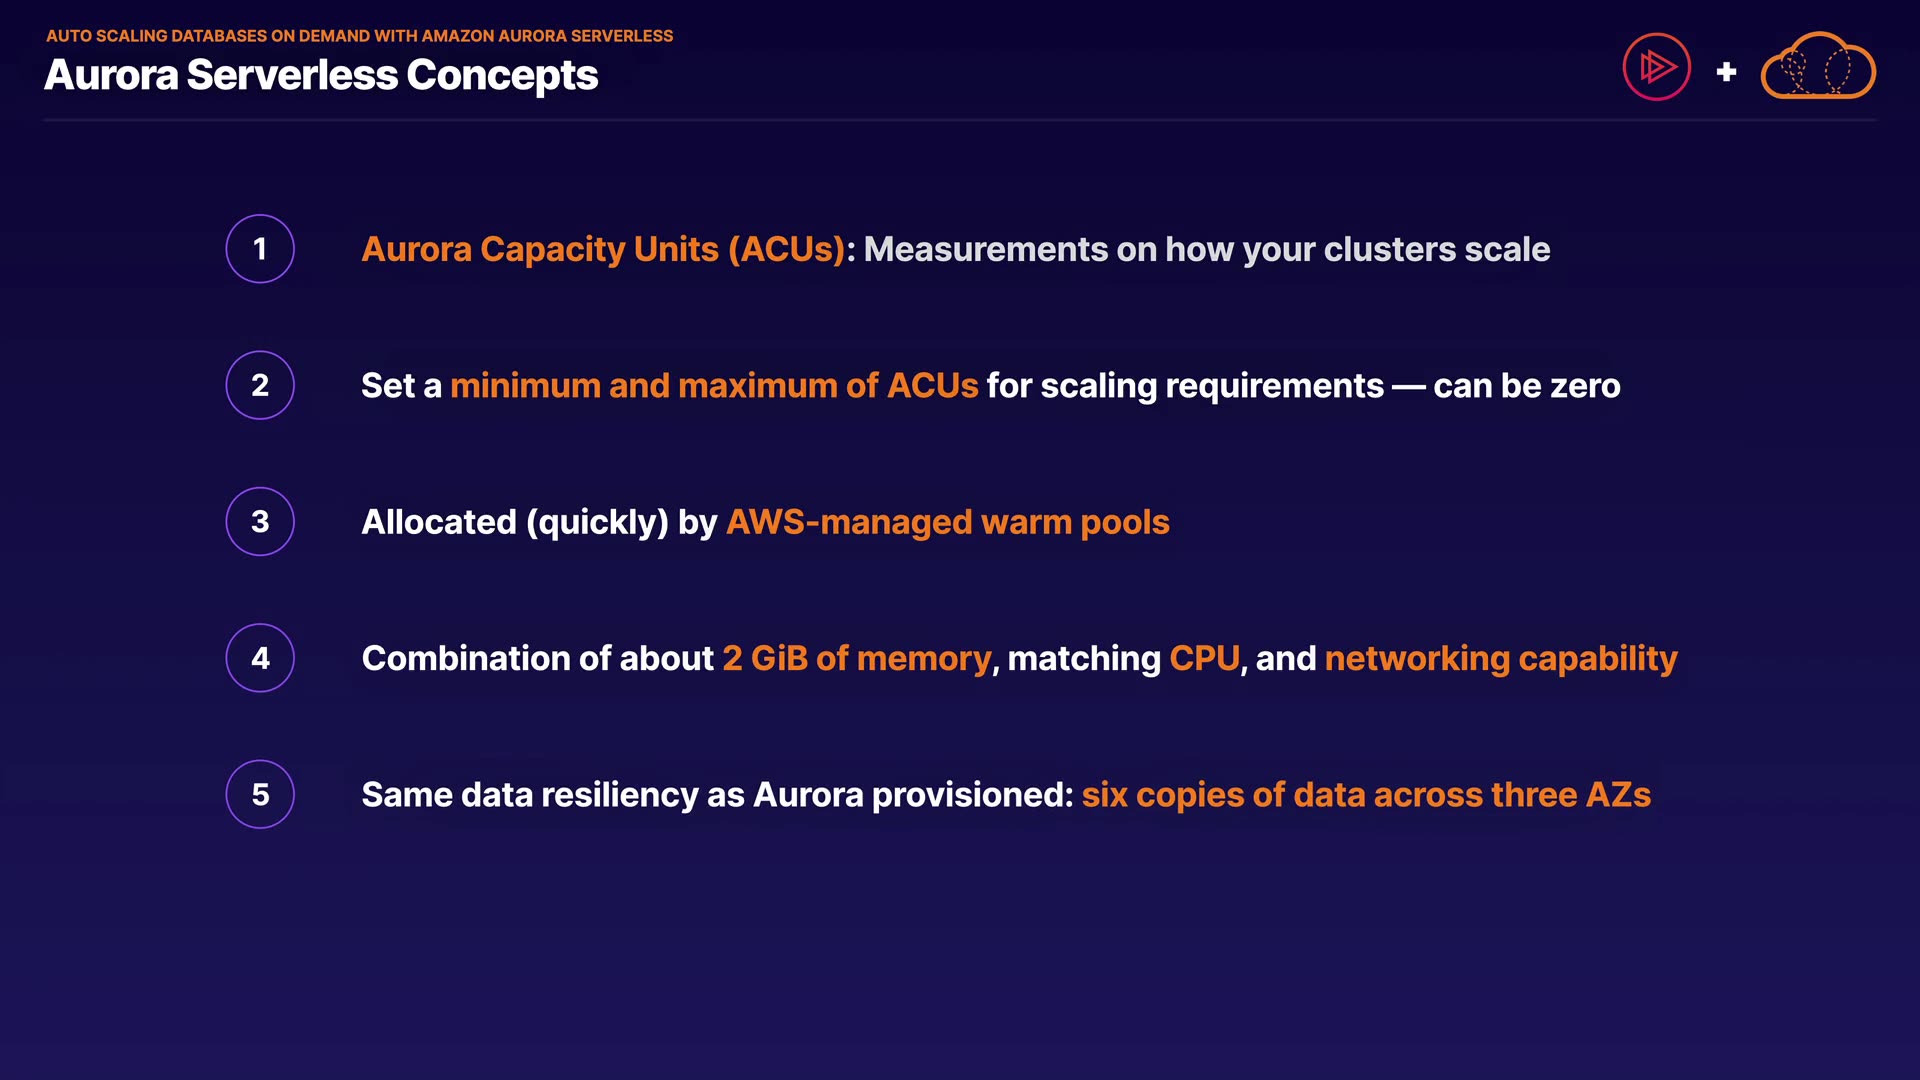Select the numbered circle 5 badge
Screen dimensions: 1920x1080
pyautogui.click(x=260, y=795)
